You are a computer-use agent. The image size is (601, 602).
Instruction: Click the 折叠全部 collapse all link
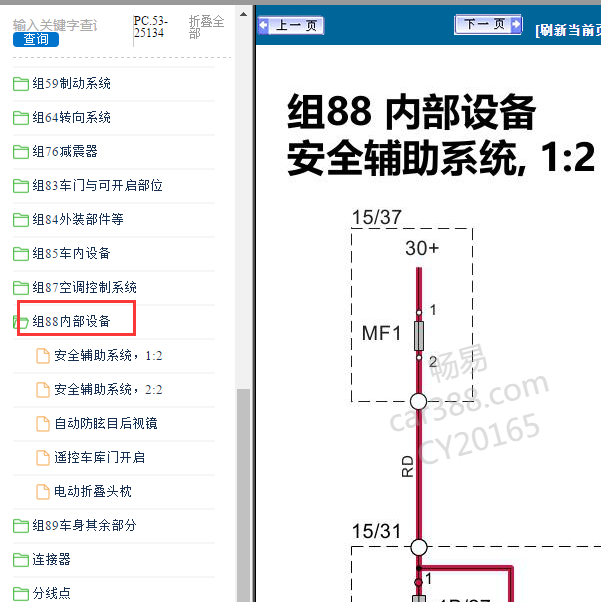coord(206,27)
